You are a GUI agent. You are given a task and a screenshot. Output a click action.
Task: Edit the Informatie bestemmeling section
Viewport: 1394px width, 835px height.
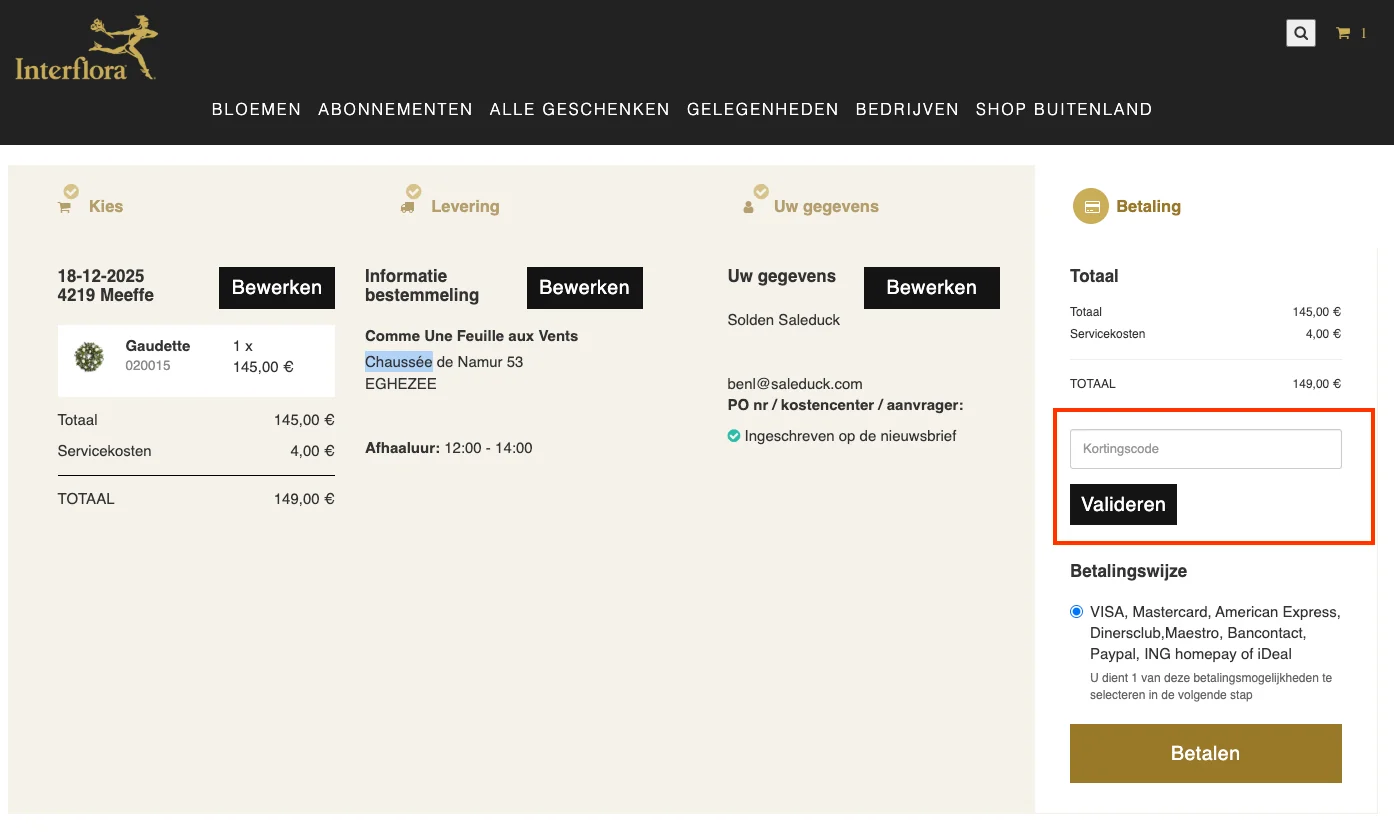[584, 288]
